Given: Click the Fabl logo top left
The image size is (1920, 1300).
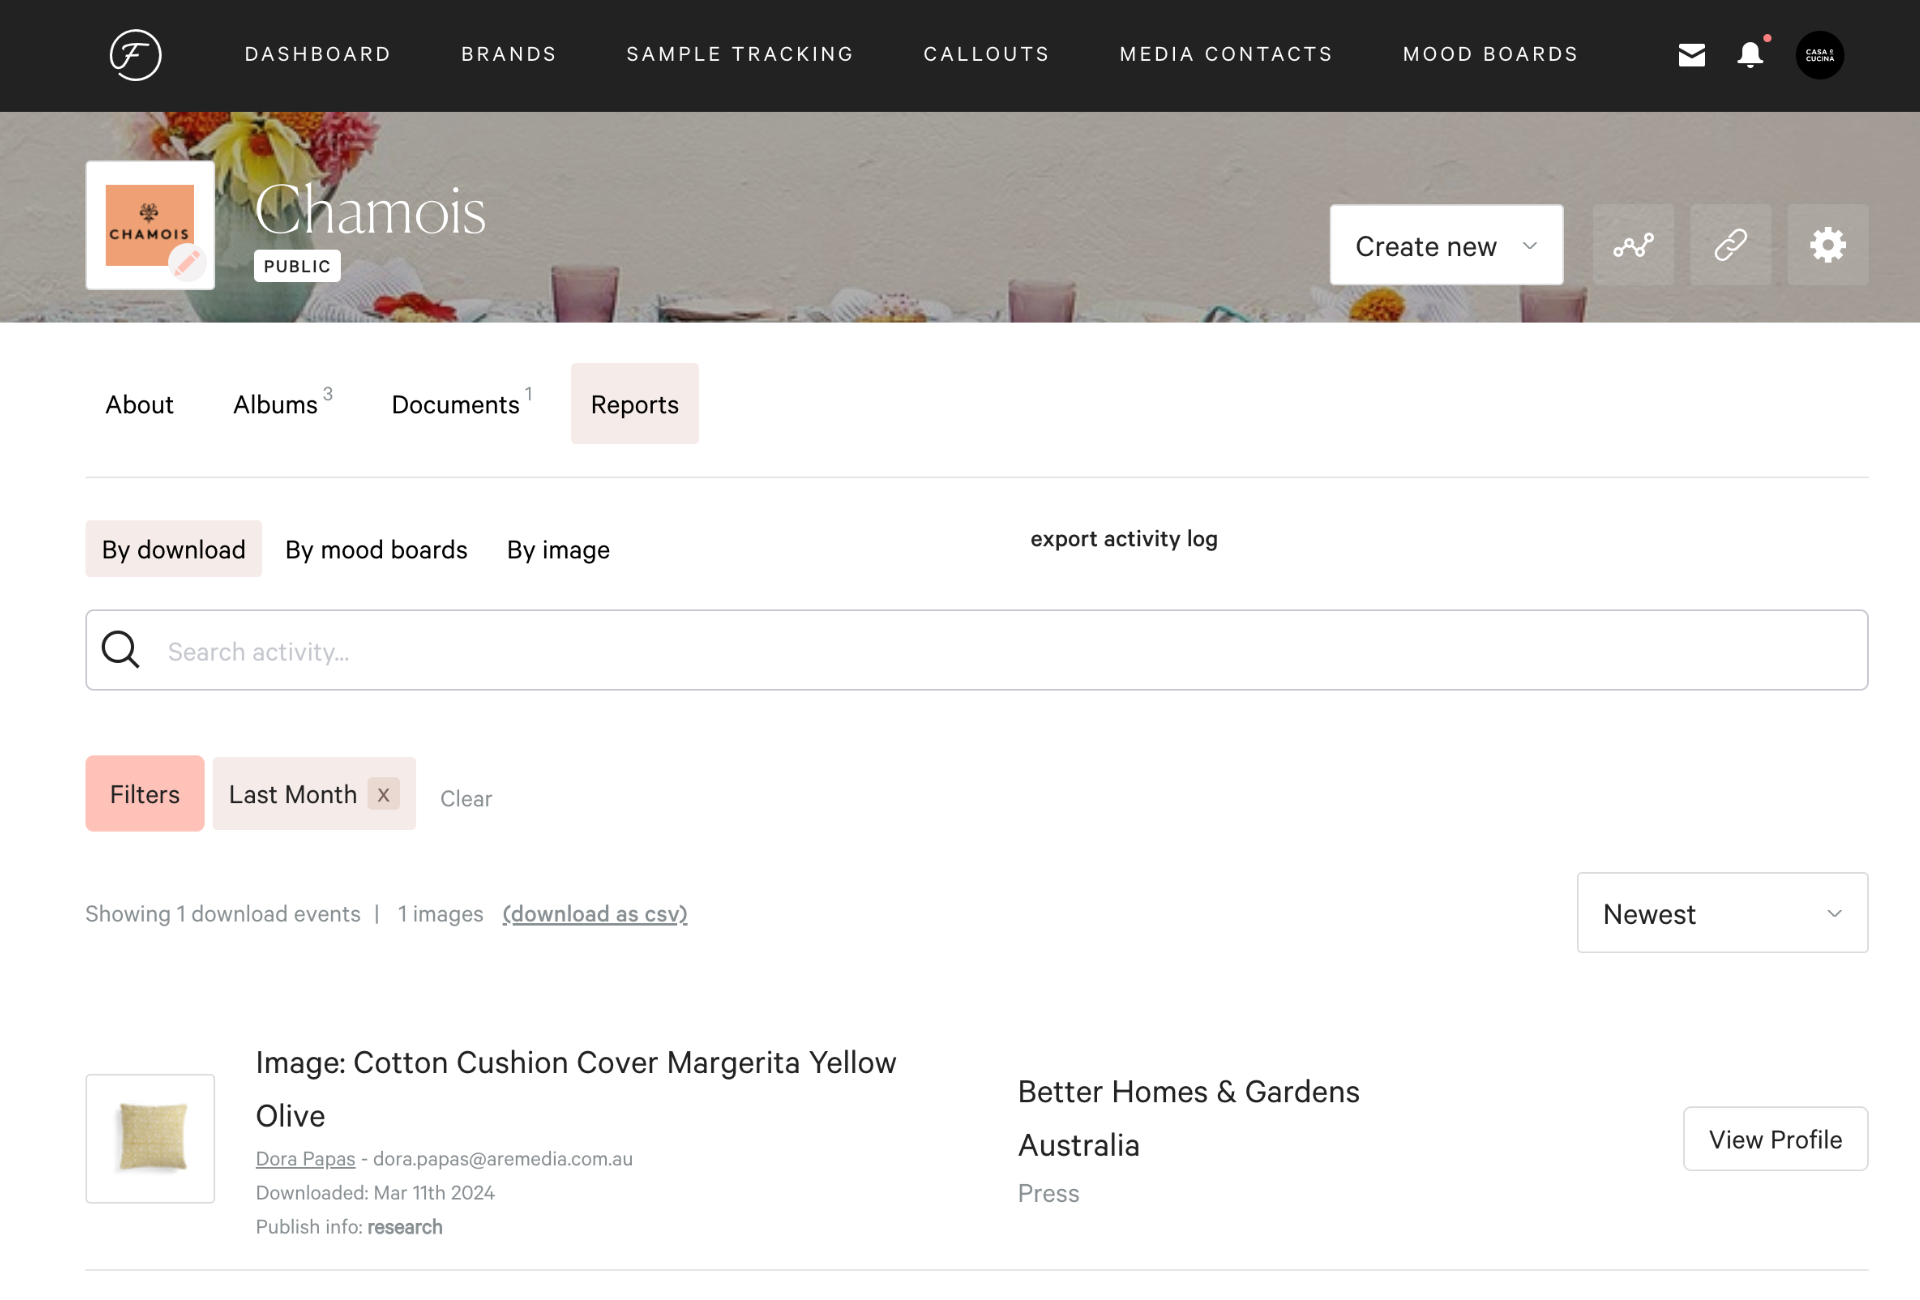Looking at the screenshot, I should (x=135, y=56).
